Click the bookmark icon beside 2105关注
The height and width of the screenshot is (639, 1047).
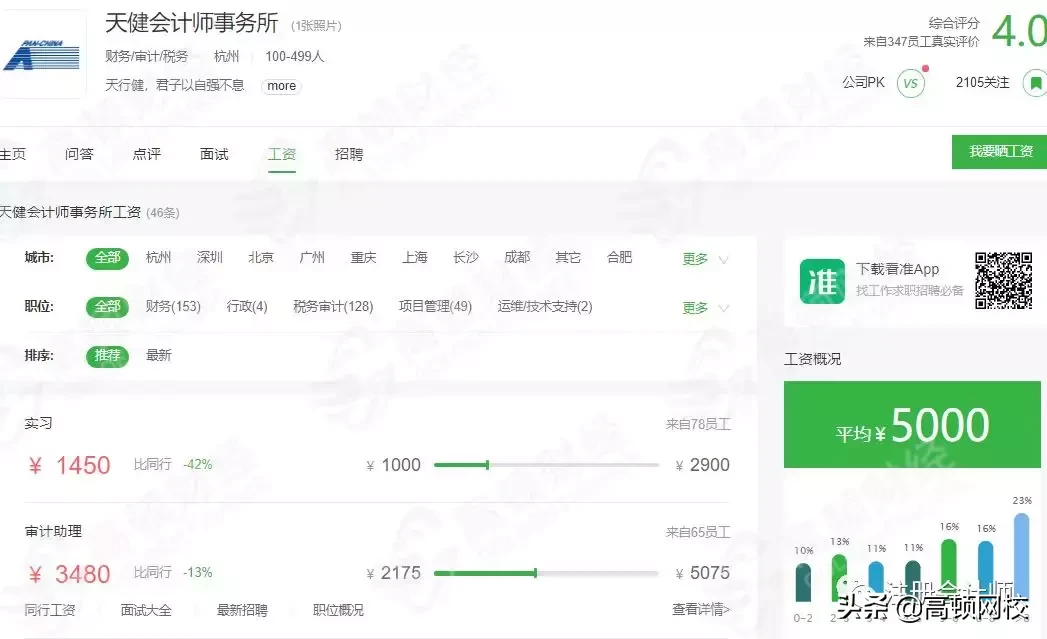point(1036,84)
